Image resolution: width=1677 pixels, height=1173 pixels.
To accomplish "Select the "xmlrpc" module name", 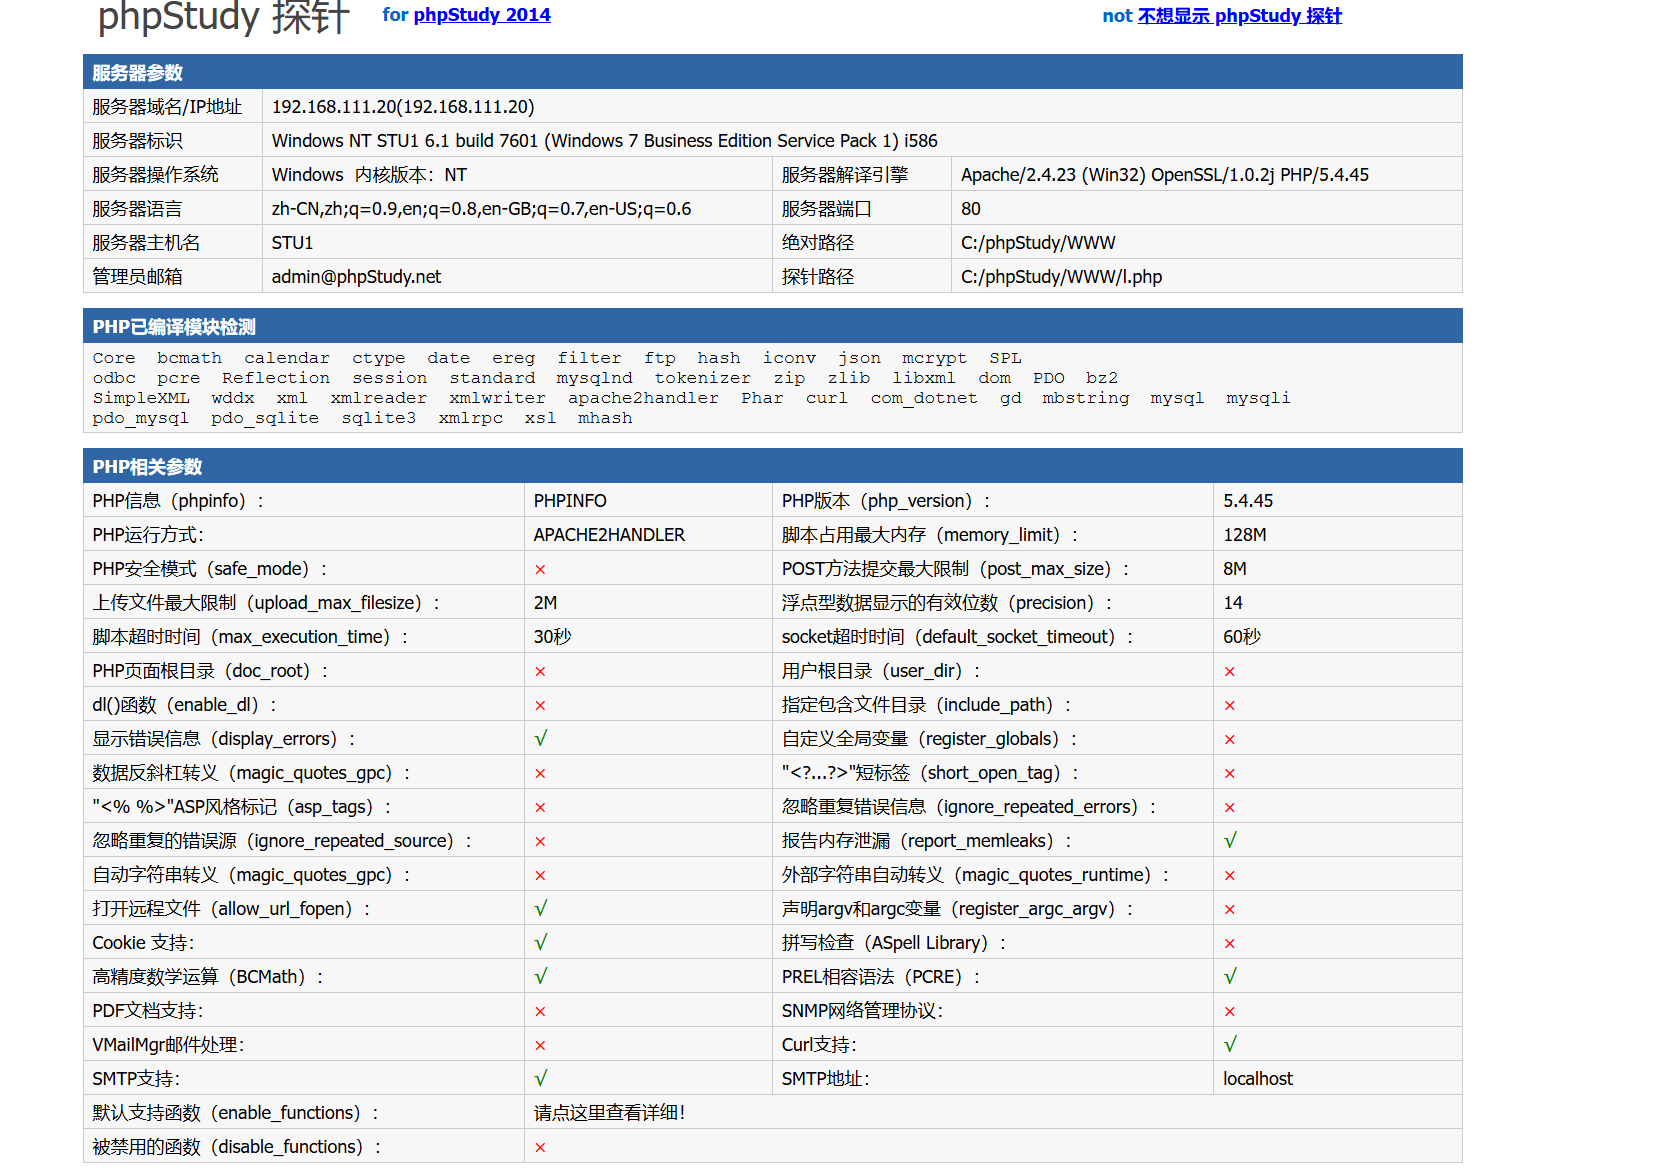I will coord(471,418).
